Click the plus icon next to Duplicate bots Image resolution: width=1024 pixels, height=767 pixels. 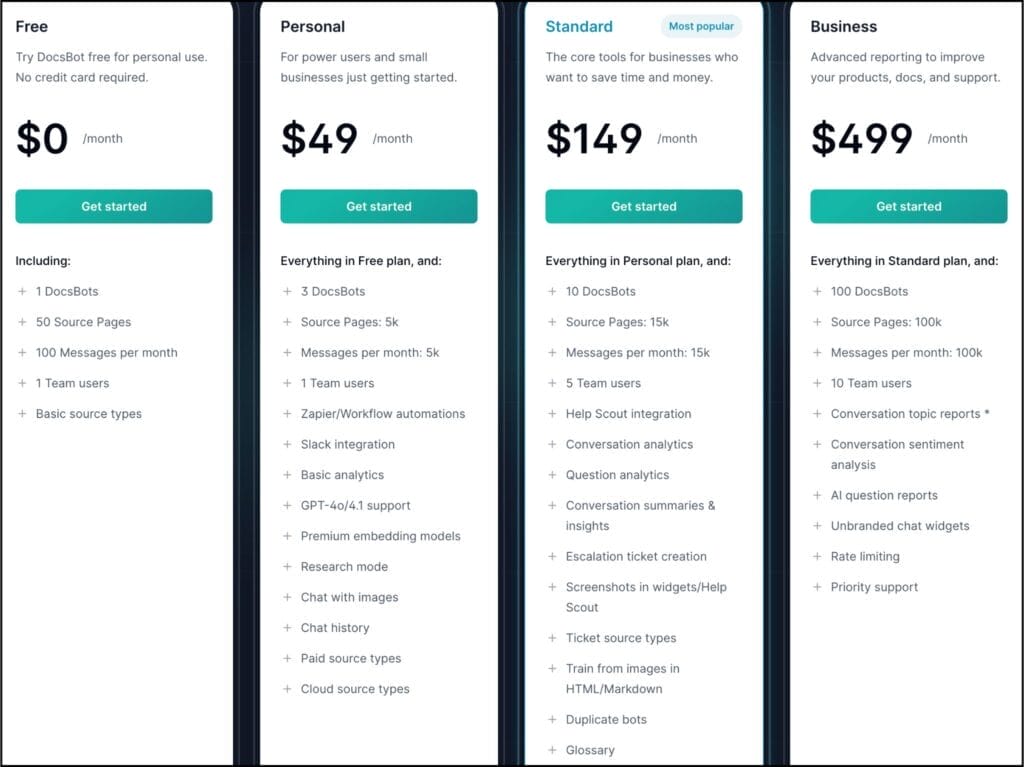click(552, 719)
